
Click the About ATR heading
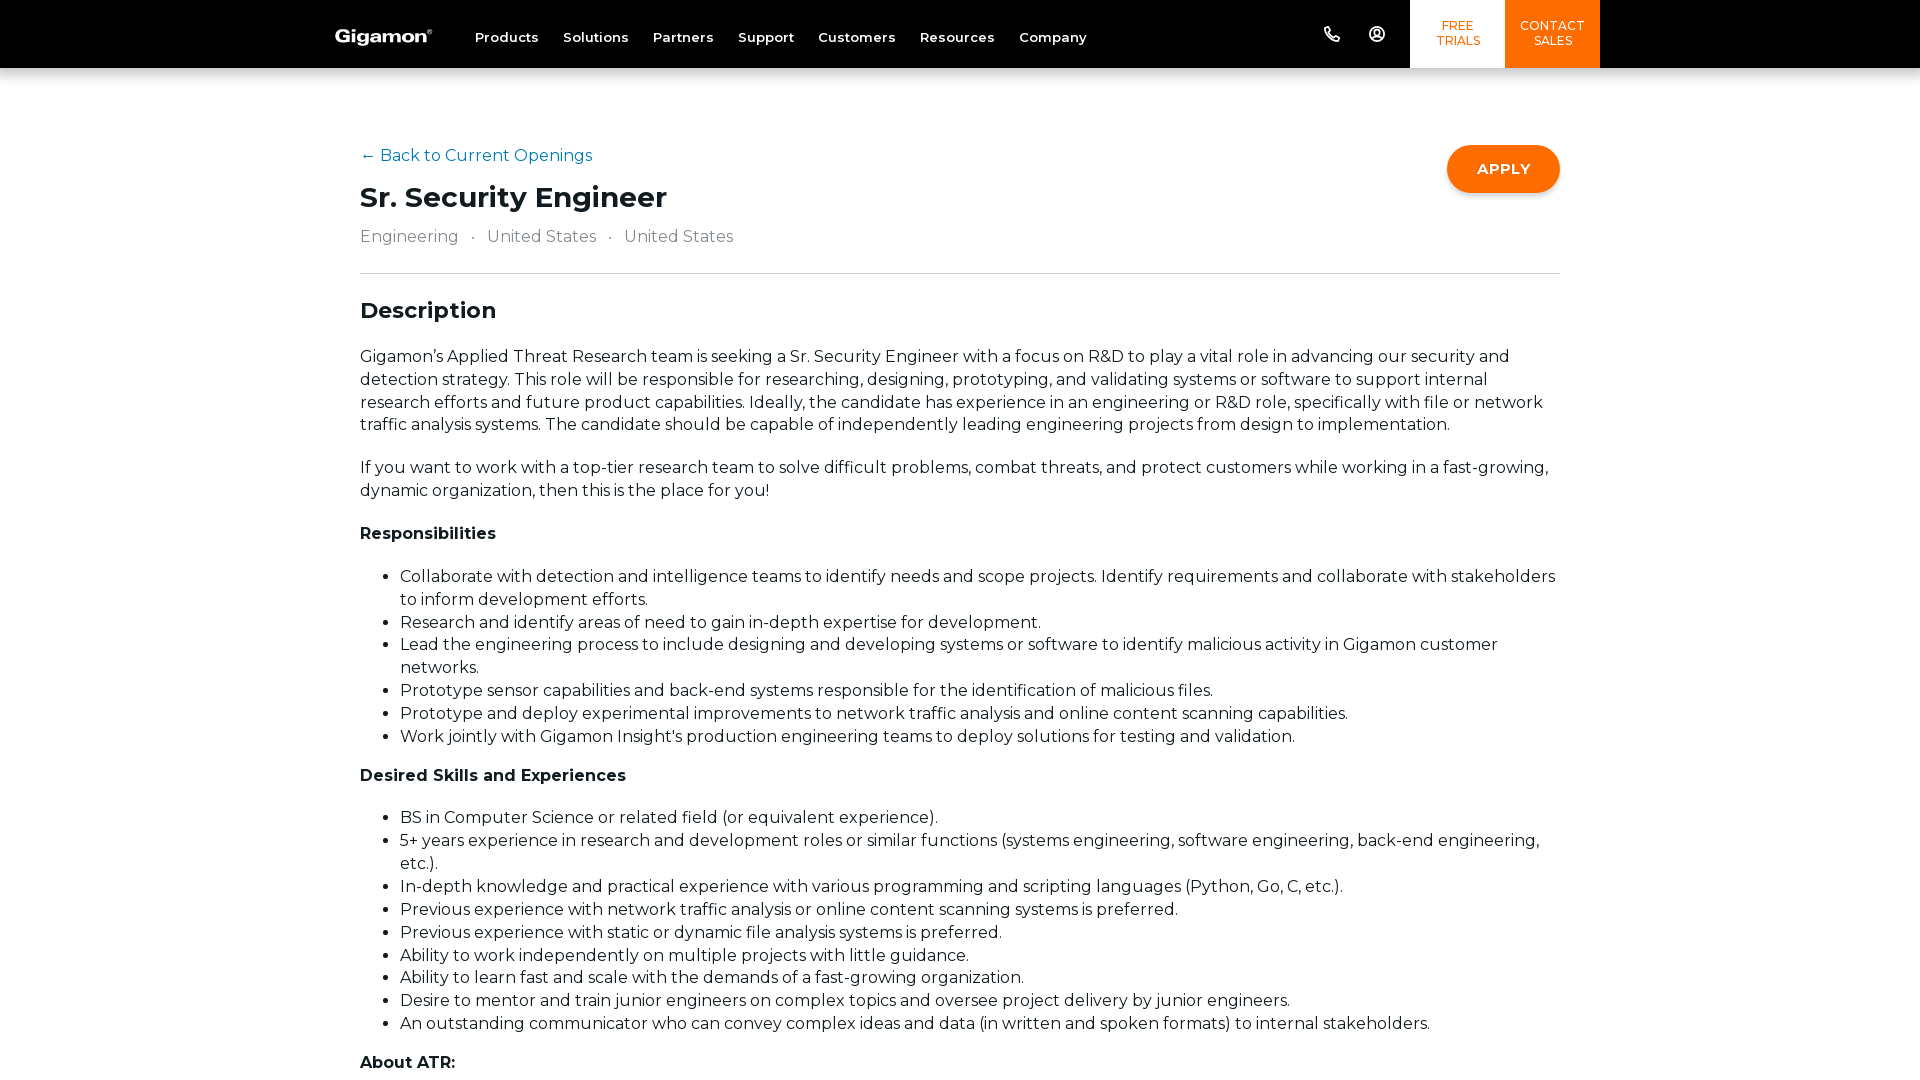pyautogui.click(x=407, y=1062)
